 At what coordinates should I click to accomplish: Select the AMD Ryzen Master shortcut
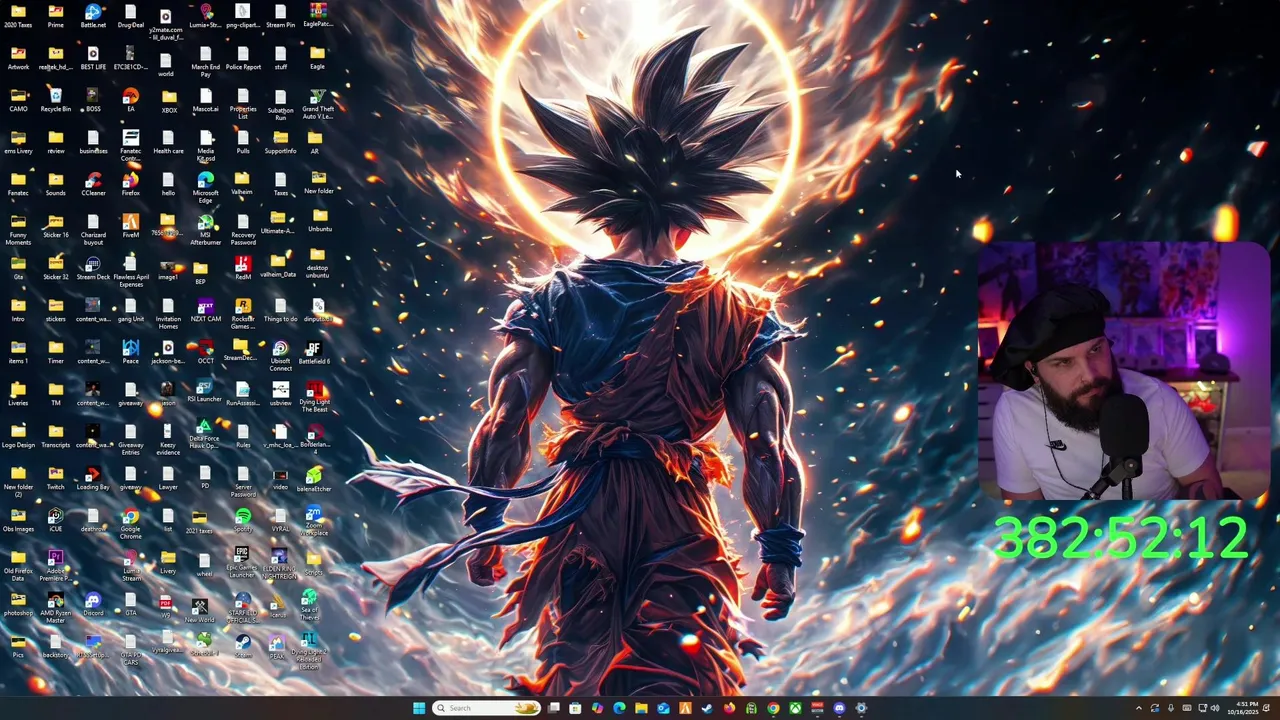tap(56, 607)
